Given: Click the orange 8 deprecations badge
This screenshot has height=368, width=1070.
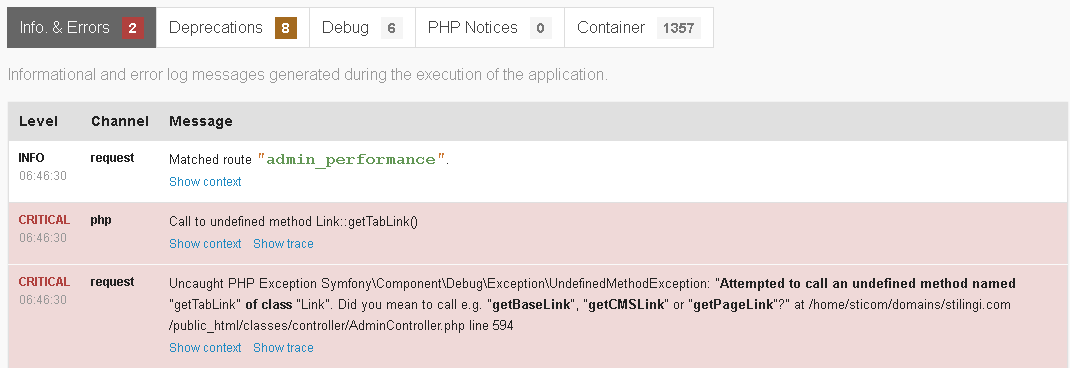Looking at the screenshot, I should [x=286, y=28].
